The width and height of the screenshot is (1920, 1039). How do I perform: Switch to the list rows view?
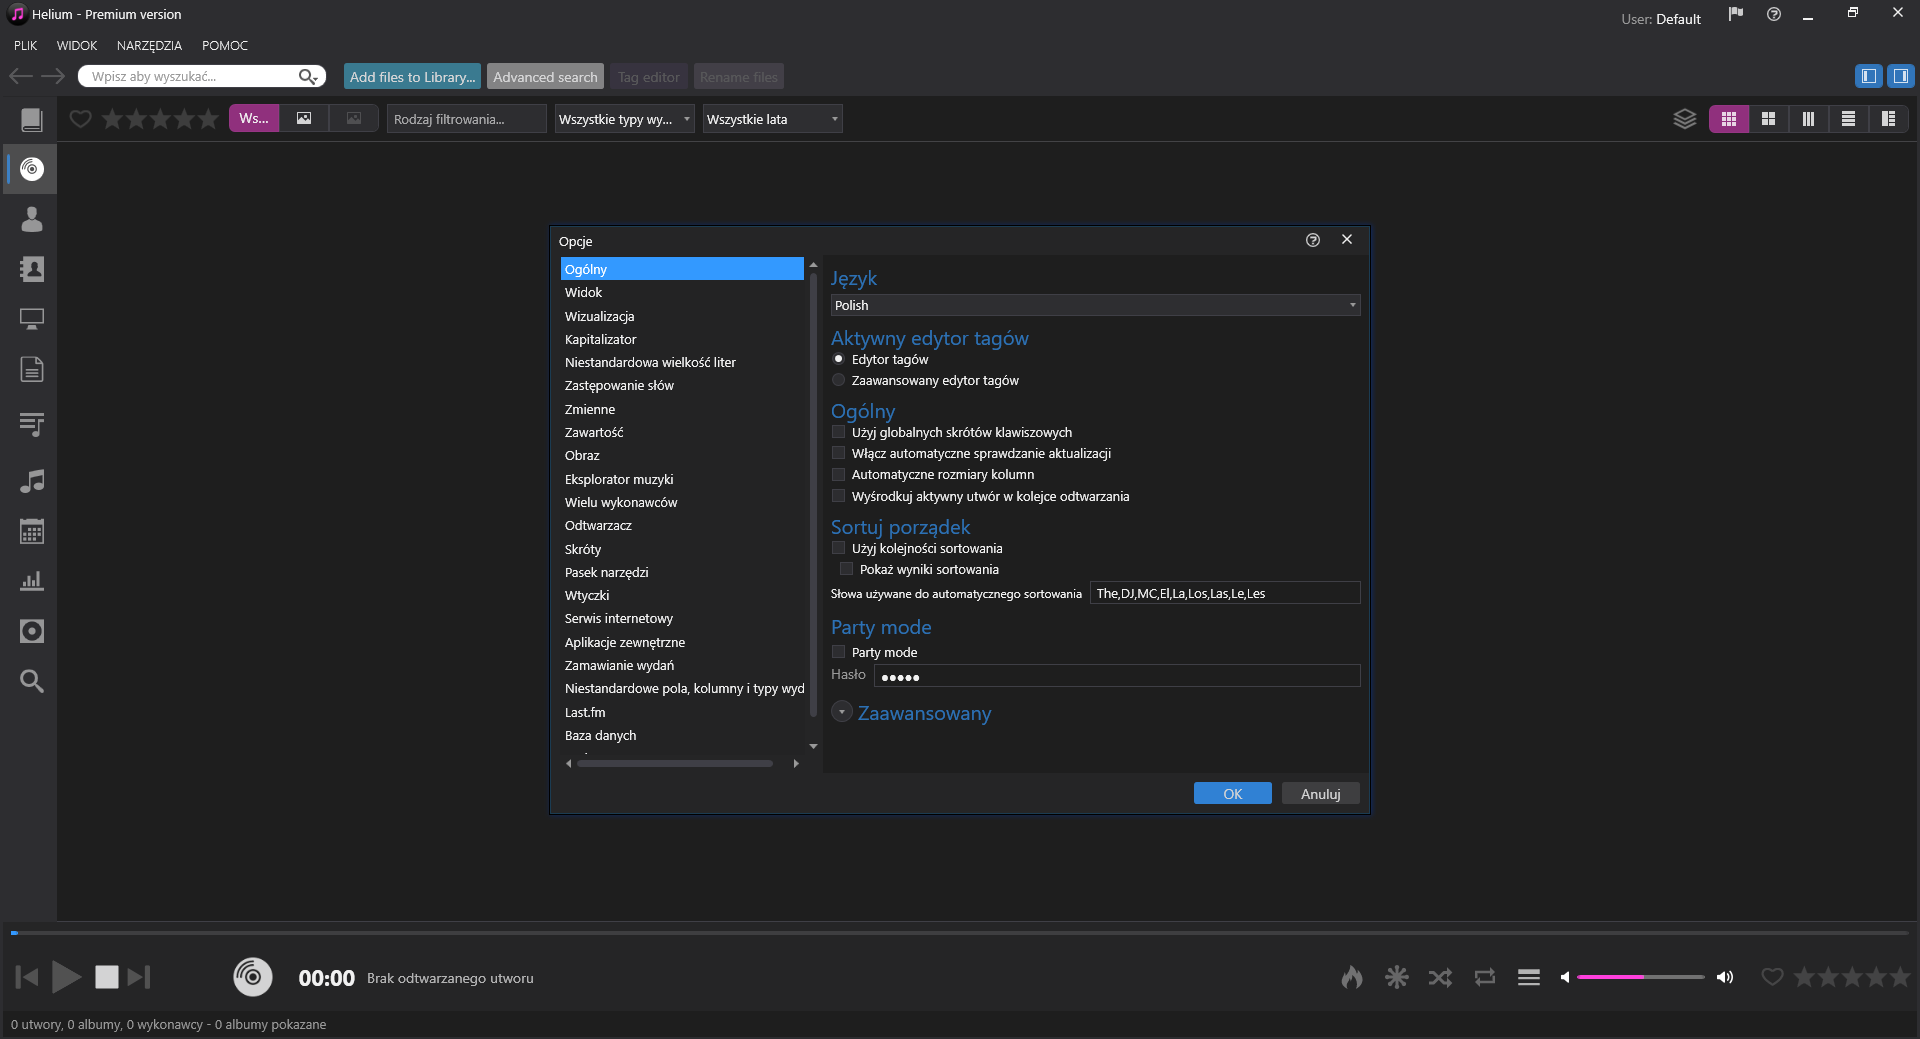[1849, 119]
